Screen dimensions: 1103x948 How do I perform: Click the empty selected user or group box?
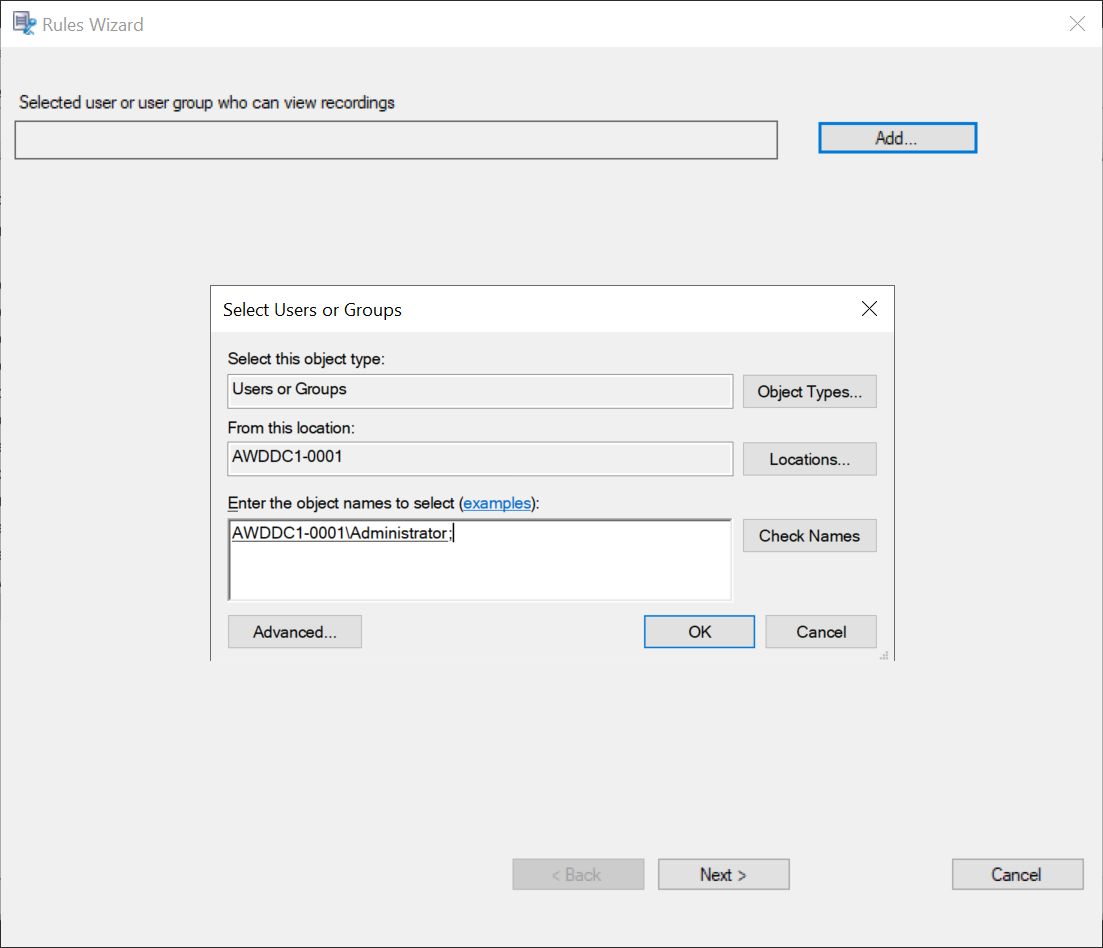point(395,140)
